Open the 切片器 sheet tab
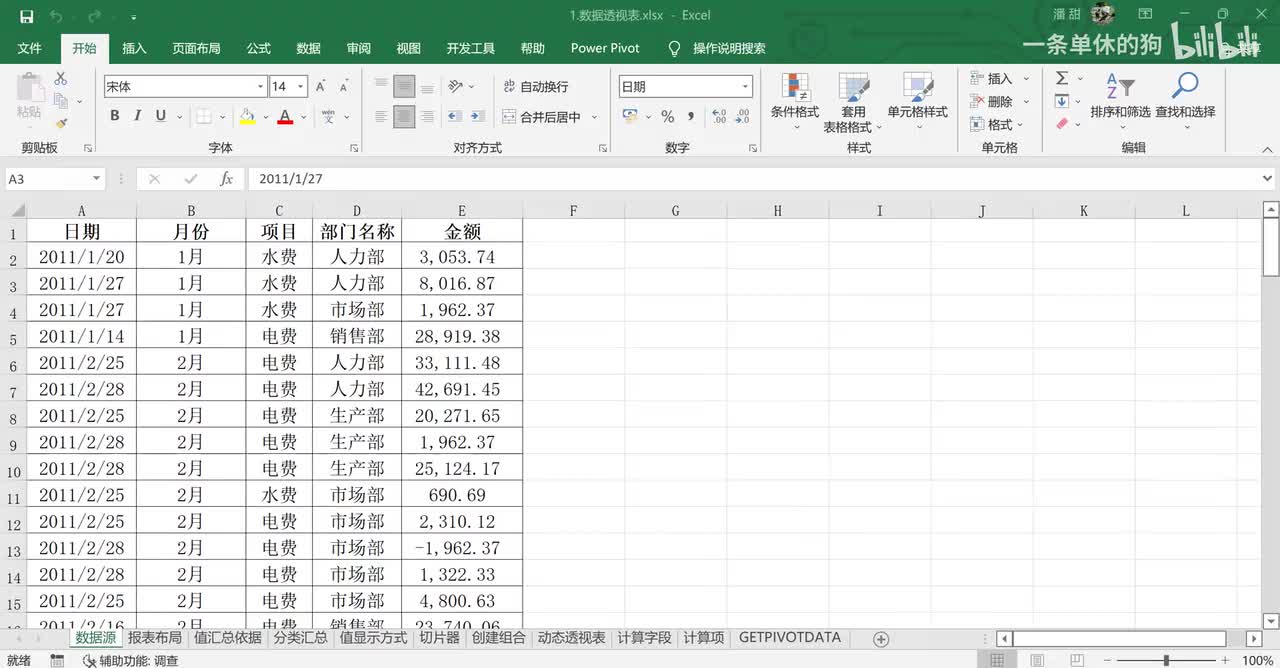This screenshot has height=668, width=1280. 439,638
